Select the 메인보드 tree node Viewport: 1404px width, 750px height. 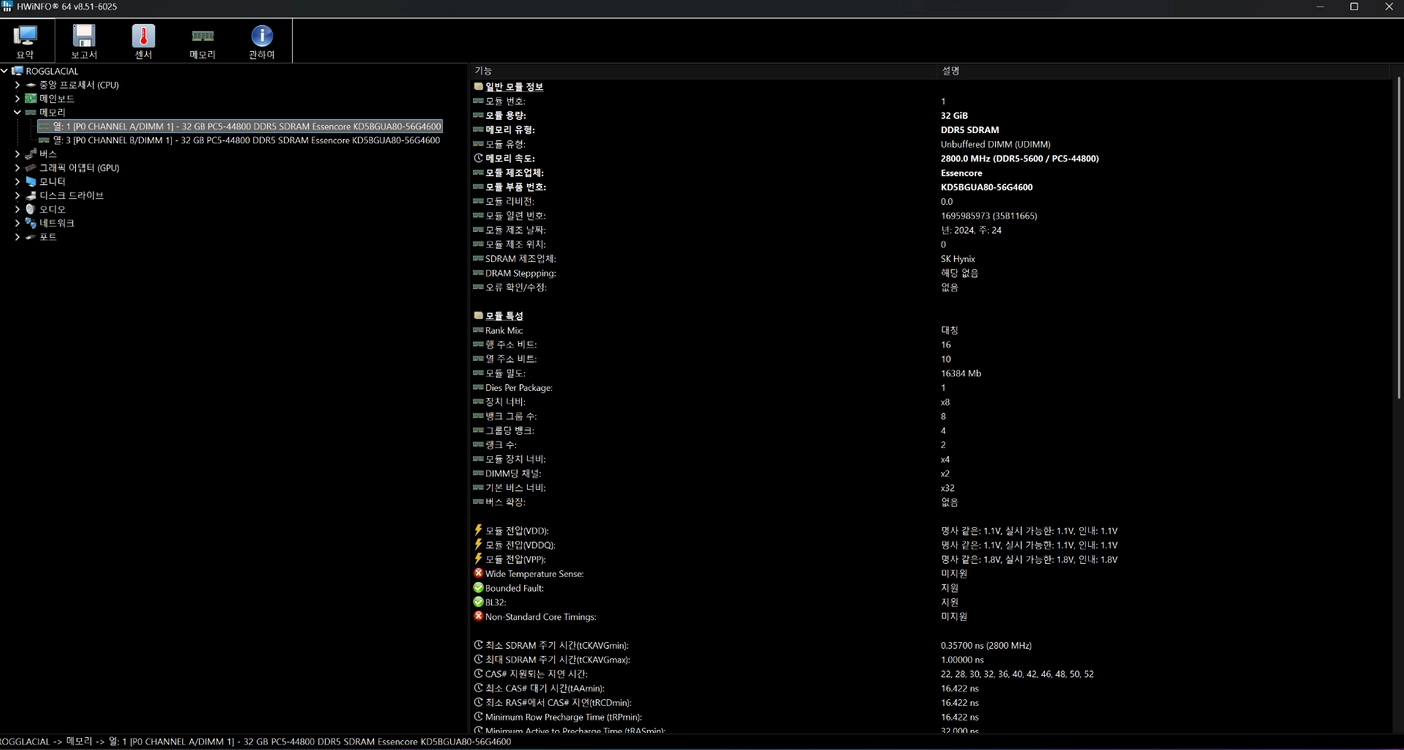[x=57, y=99]
